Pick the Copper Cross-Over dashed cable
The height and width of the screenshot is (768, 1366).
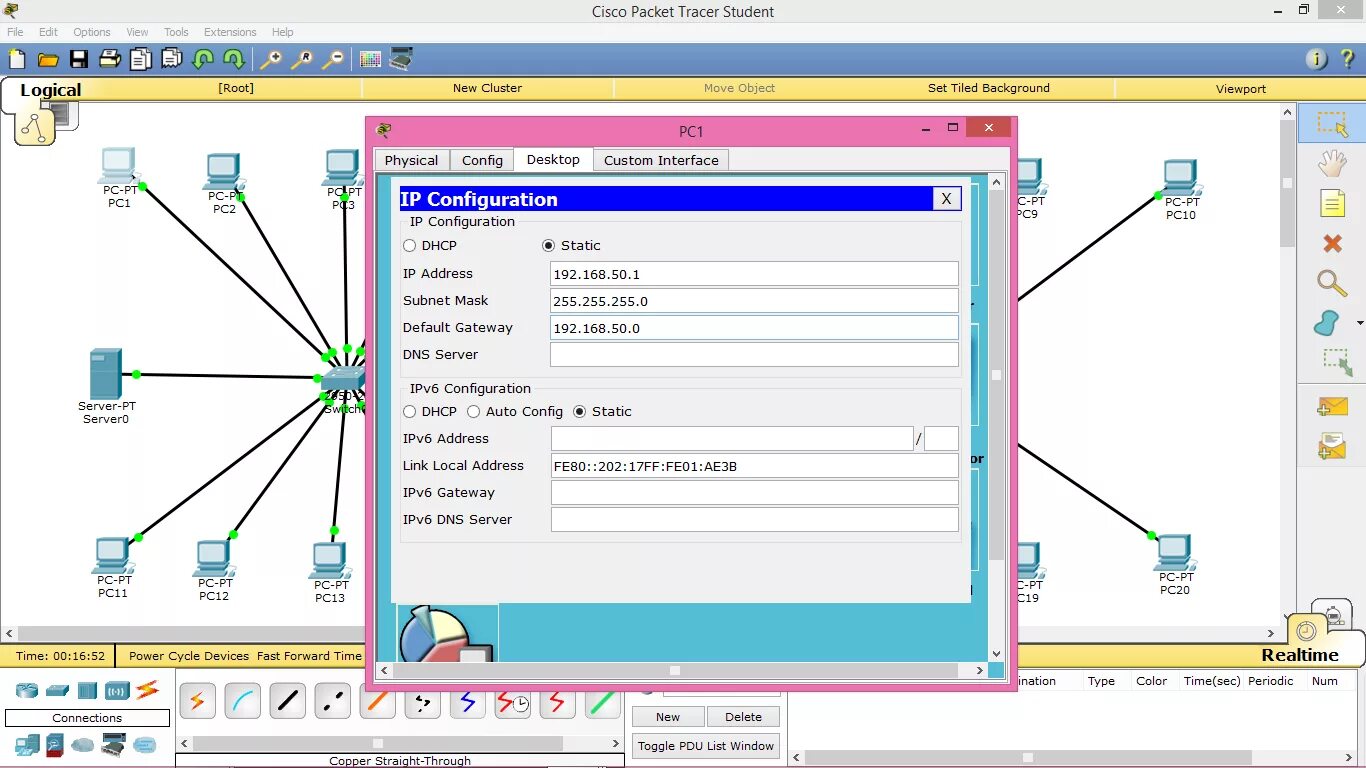[332, 702]
